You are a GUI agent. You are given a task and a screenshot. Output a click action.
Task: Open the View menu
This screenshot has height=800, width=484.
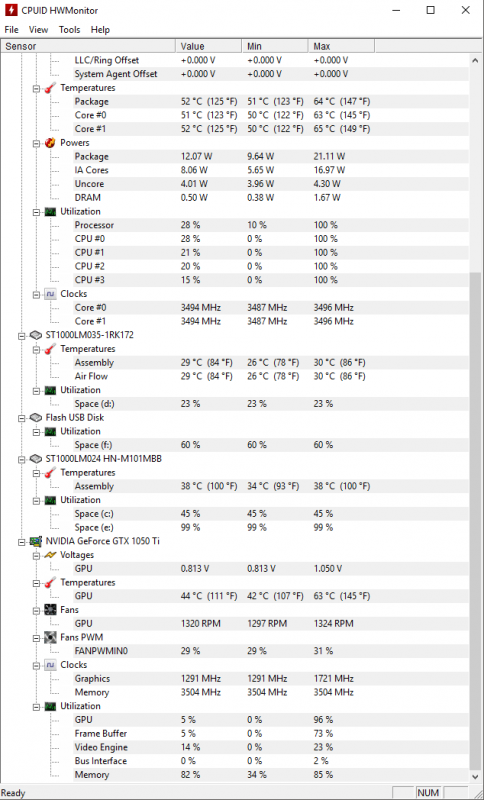[39, 30]
